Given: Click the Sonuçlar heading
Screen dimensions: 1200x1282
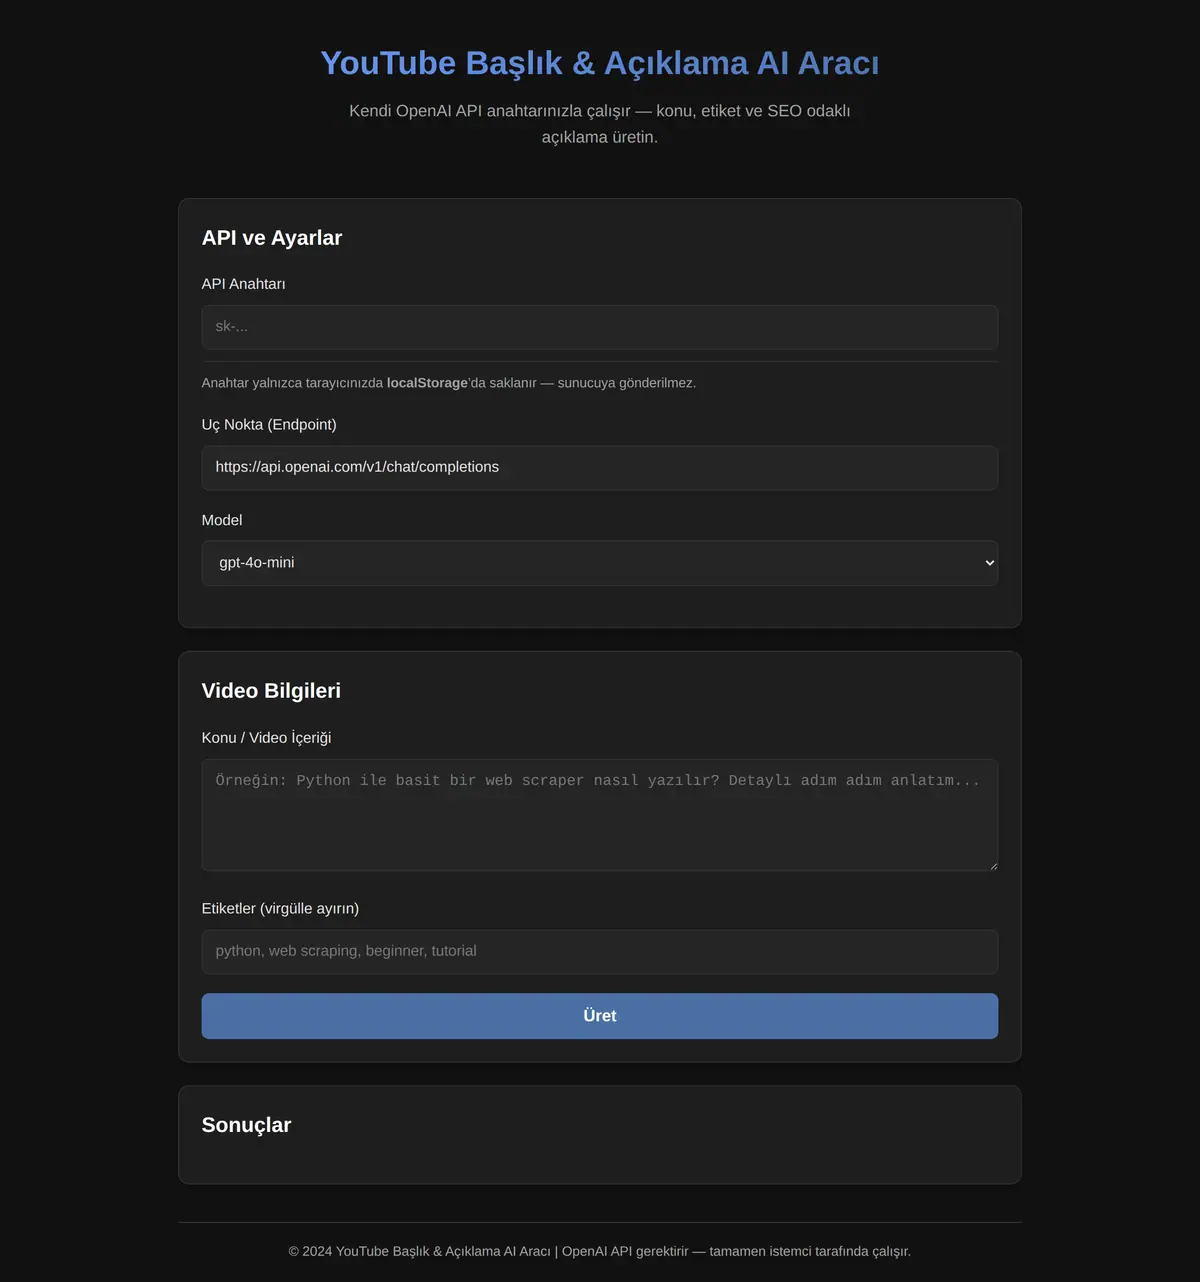Looking at the screenshot, I should (x=246, y=1125).
